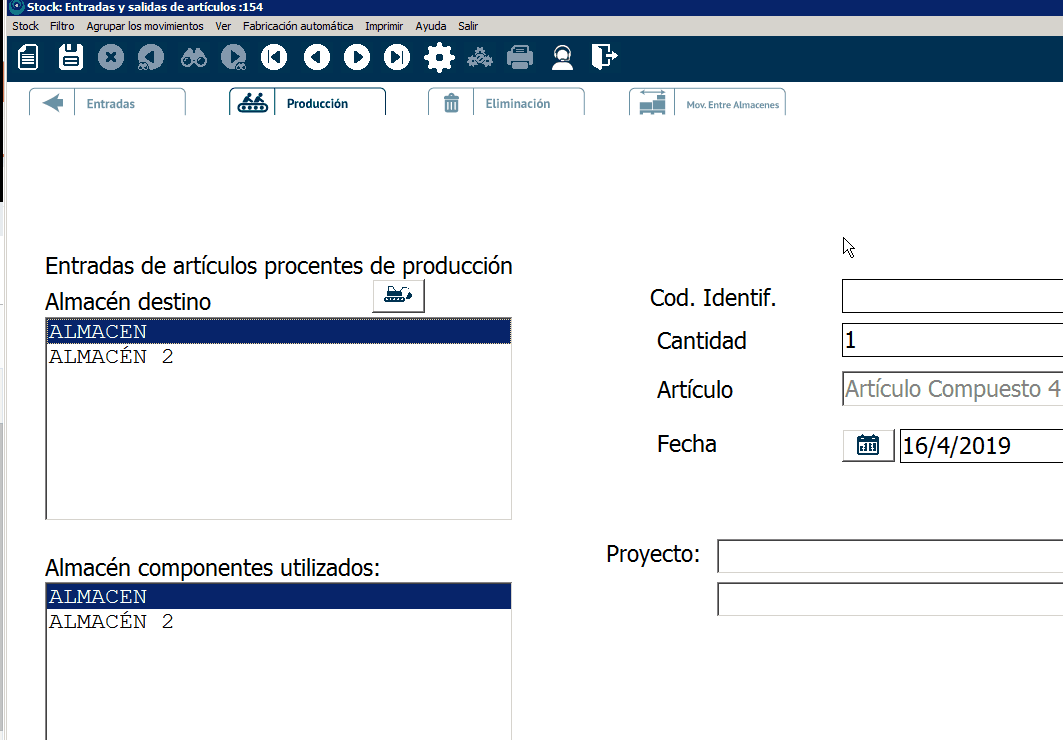Jump to the last record
The height and width of the screenshot is (740, 1063).
point(398,57)
